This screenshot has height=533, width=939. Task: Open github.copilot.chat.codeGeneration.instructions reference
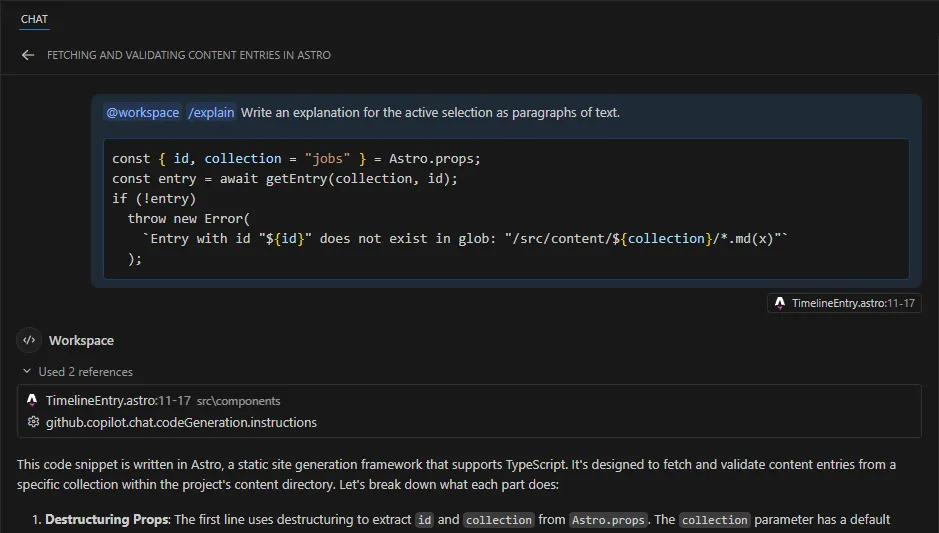[469, 422]
